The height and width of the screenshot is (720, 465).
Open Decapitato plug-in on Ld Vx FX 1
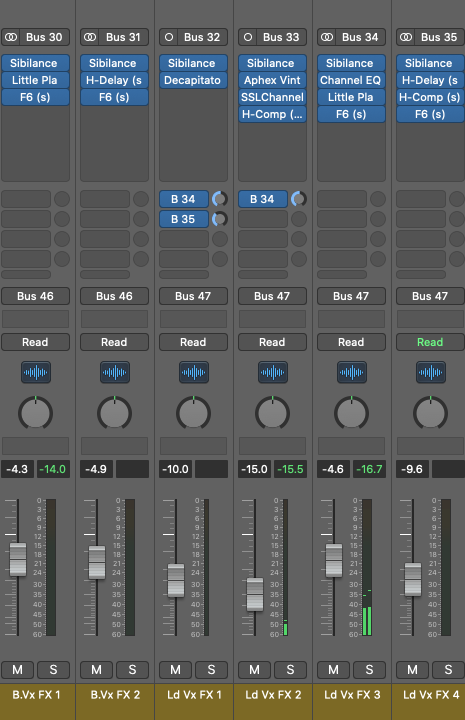click(193, 80)
